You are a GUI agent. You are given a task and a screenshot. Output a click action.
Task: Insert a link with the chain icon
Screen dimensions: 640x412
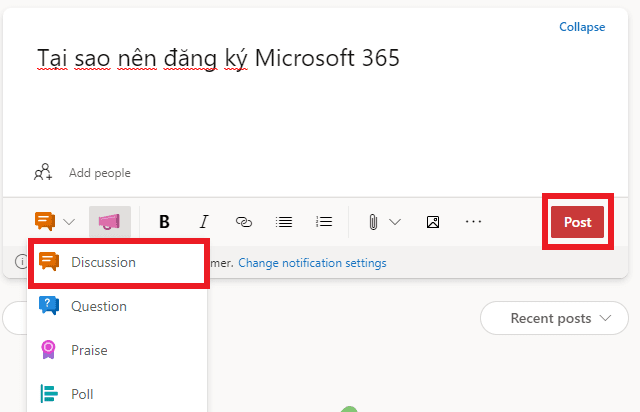click(244, 222)
